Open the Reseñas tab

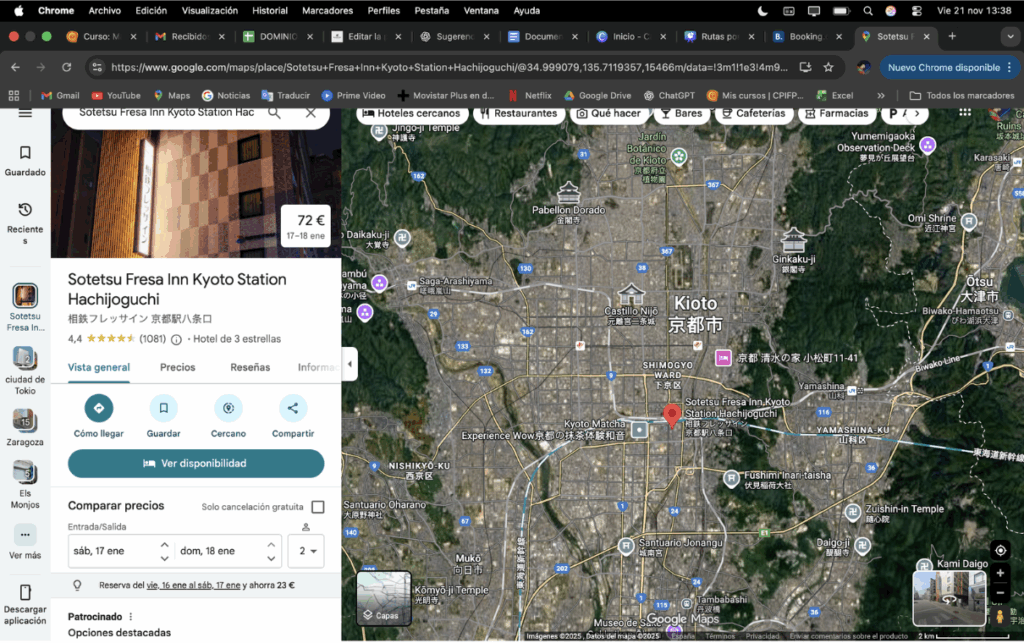[x=250, y=367]
